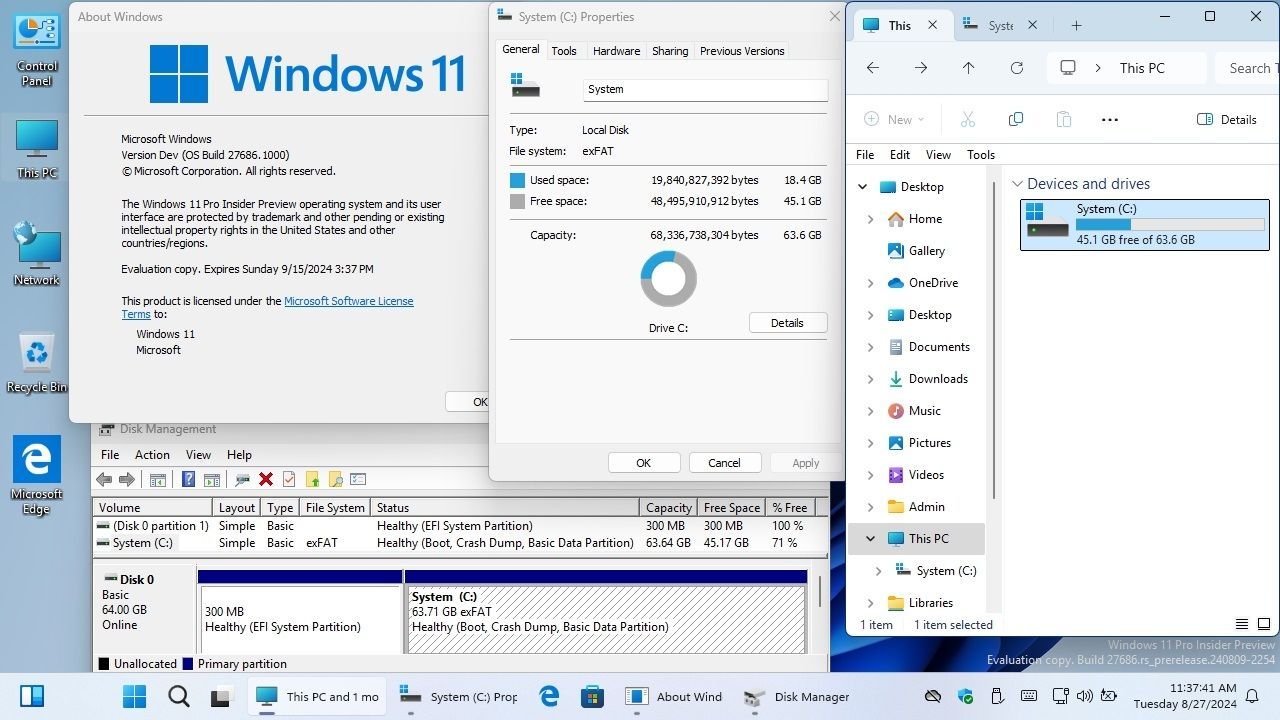The height and width of the screenshot is (720, 1280).
Task: Open the File menu in Disk Management
Action: 110,455
